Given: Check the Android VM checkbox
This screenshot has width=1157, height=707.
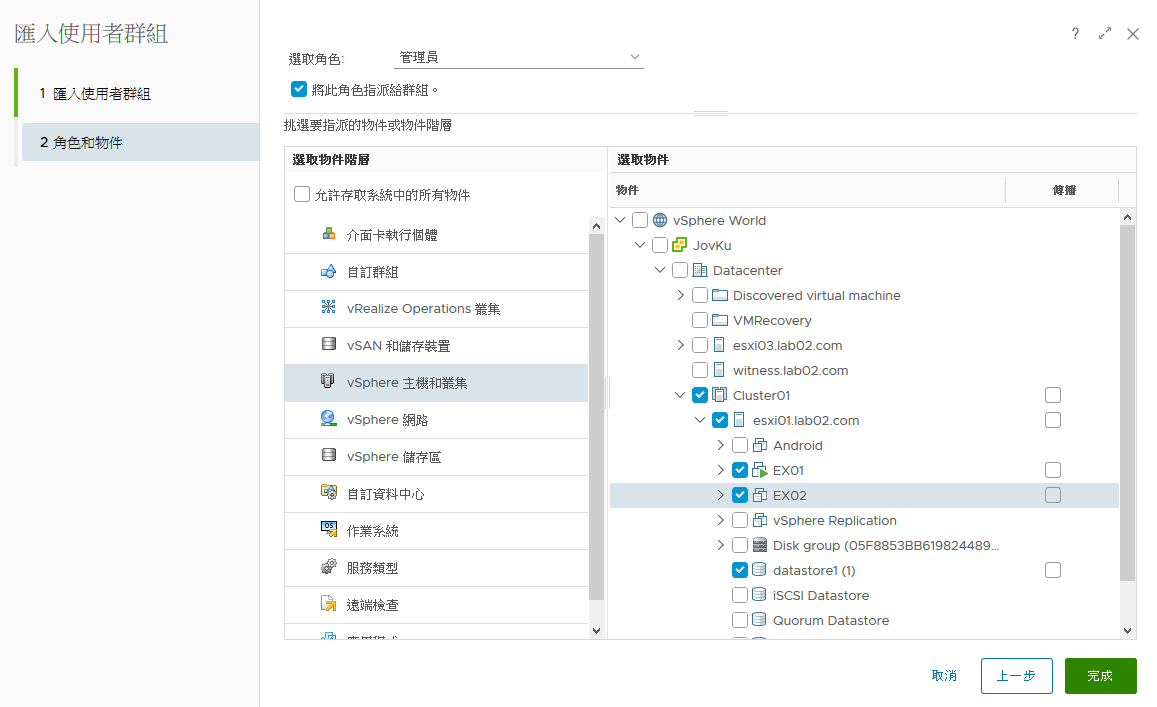Looking at the screenshot, I should click(x=739, y=445).
